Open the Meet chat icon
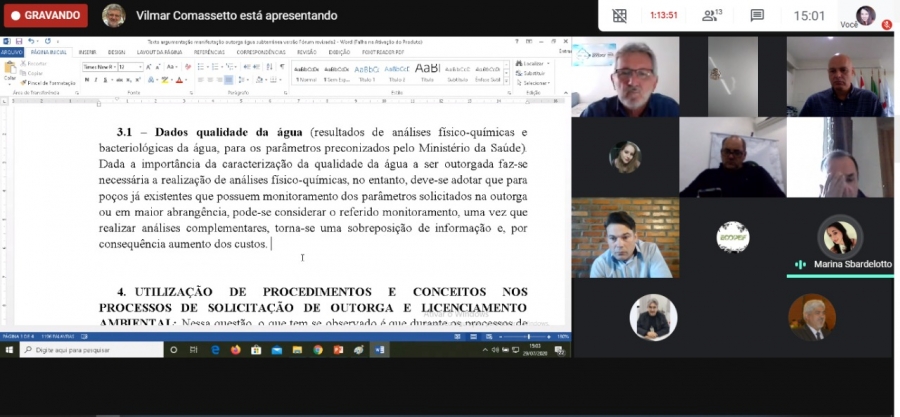 (757, 15)
